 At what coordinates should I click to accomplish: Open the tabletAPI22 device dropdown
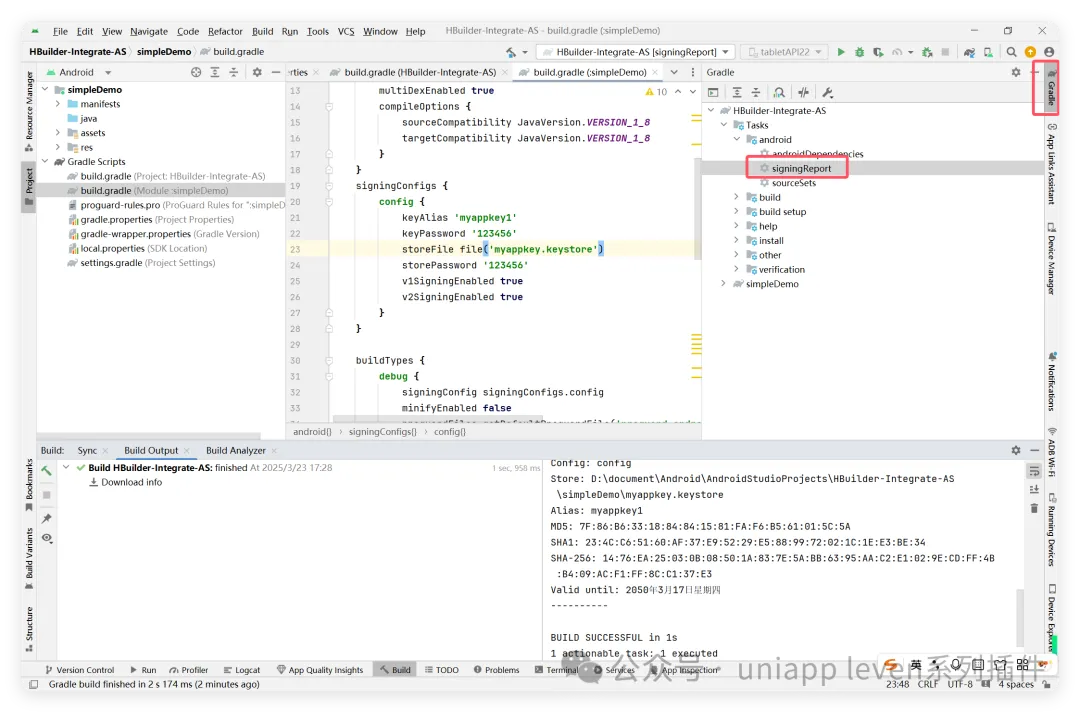pyautogui.click(x=785, y=52)
